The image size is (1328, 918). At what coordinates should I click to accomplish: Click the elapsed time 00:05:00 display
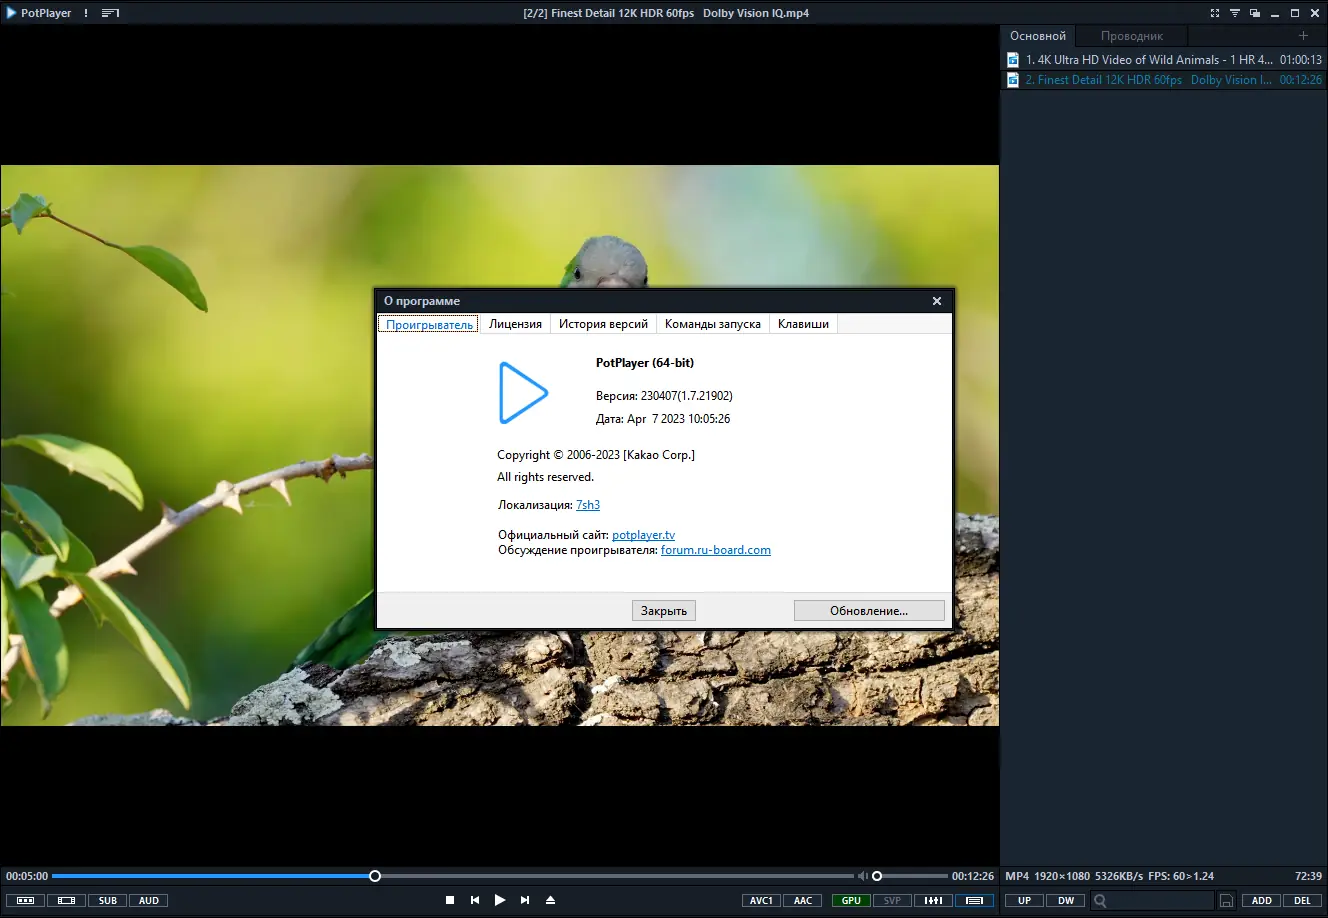click(27, 876)
